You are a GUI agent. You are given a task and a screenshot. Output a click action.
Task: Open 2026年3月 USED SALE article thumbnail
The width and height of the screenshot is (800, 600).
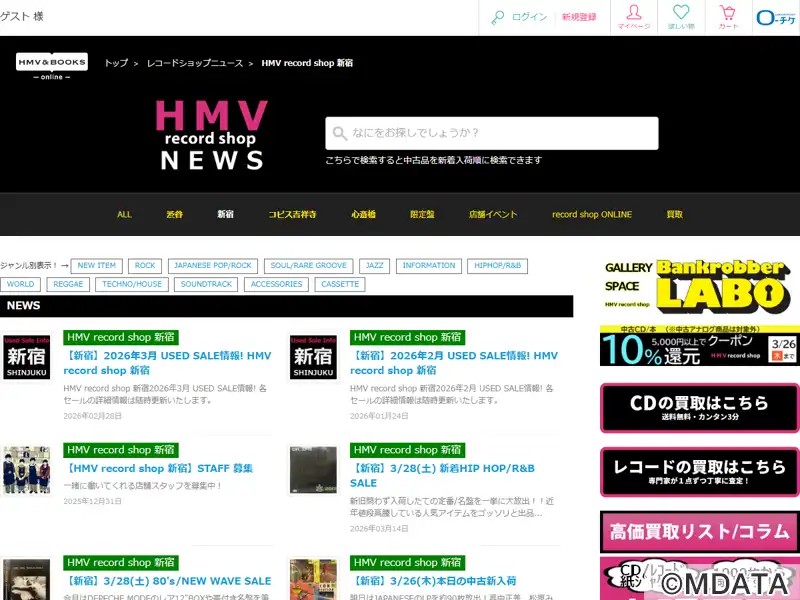[x=27, y=357]
